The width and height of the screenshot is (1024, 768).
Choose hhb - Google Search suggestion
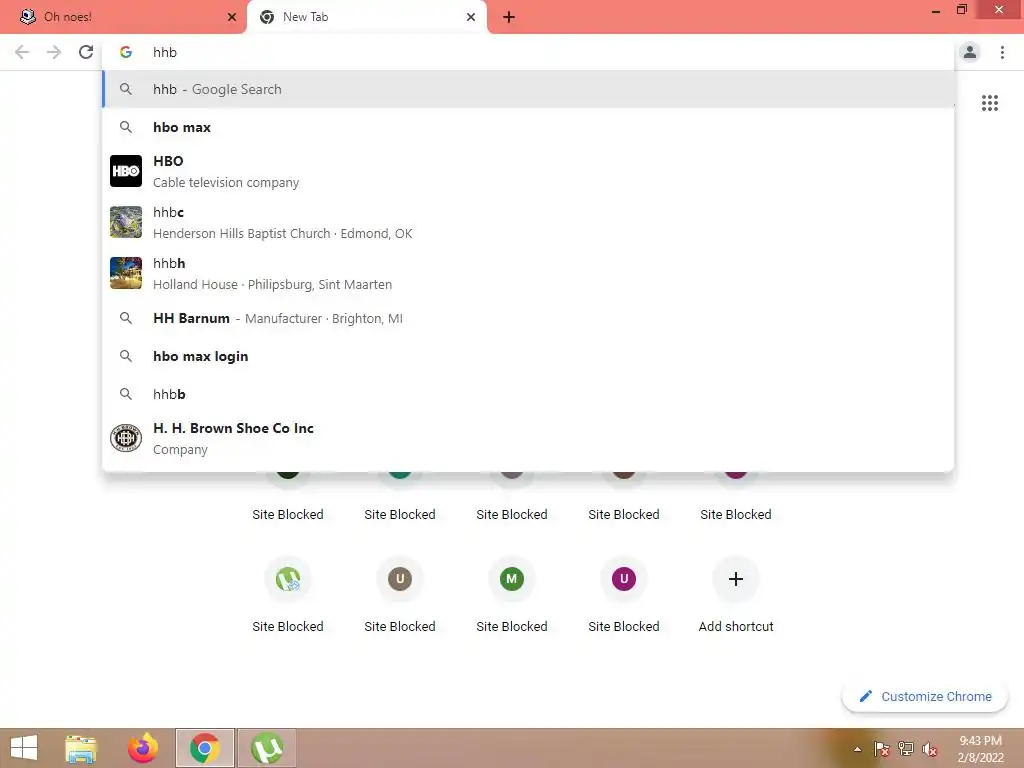click(528, 89)
